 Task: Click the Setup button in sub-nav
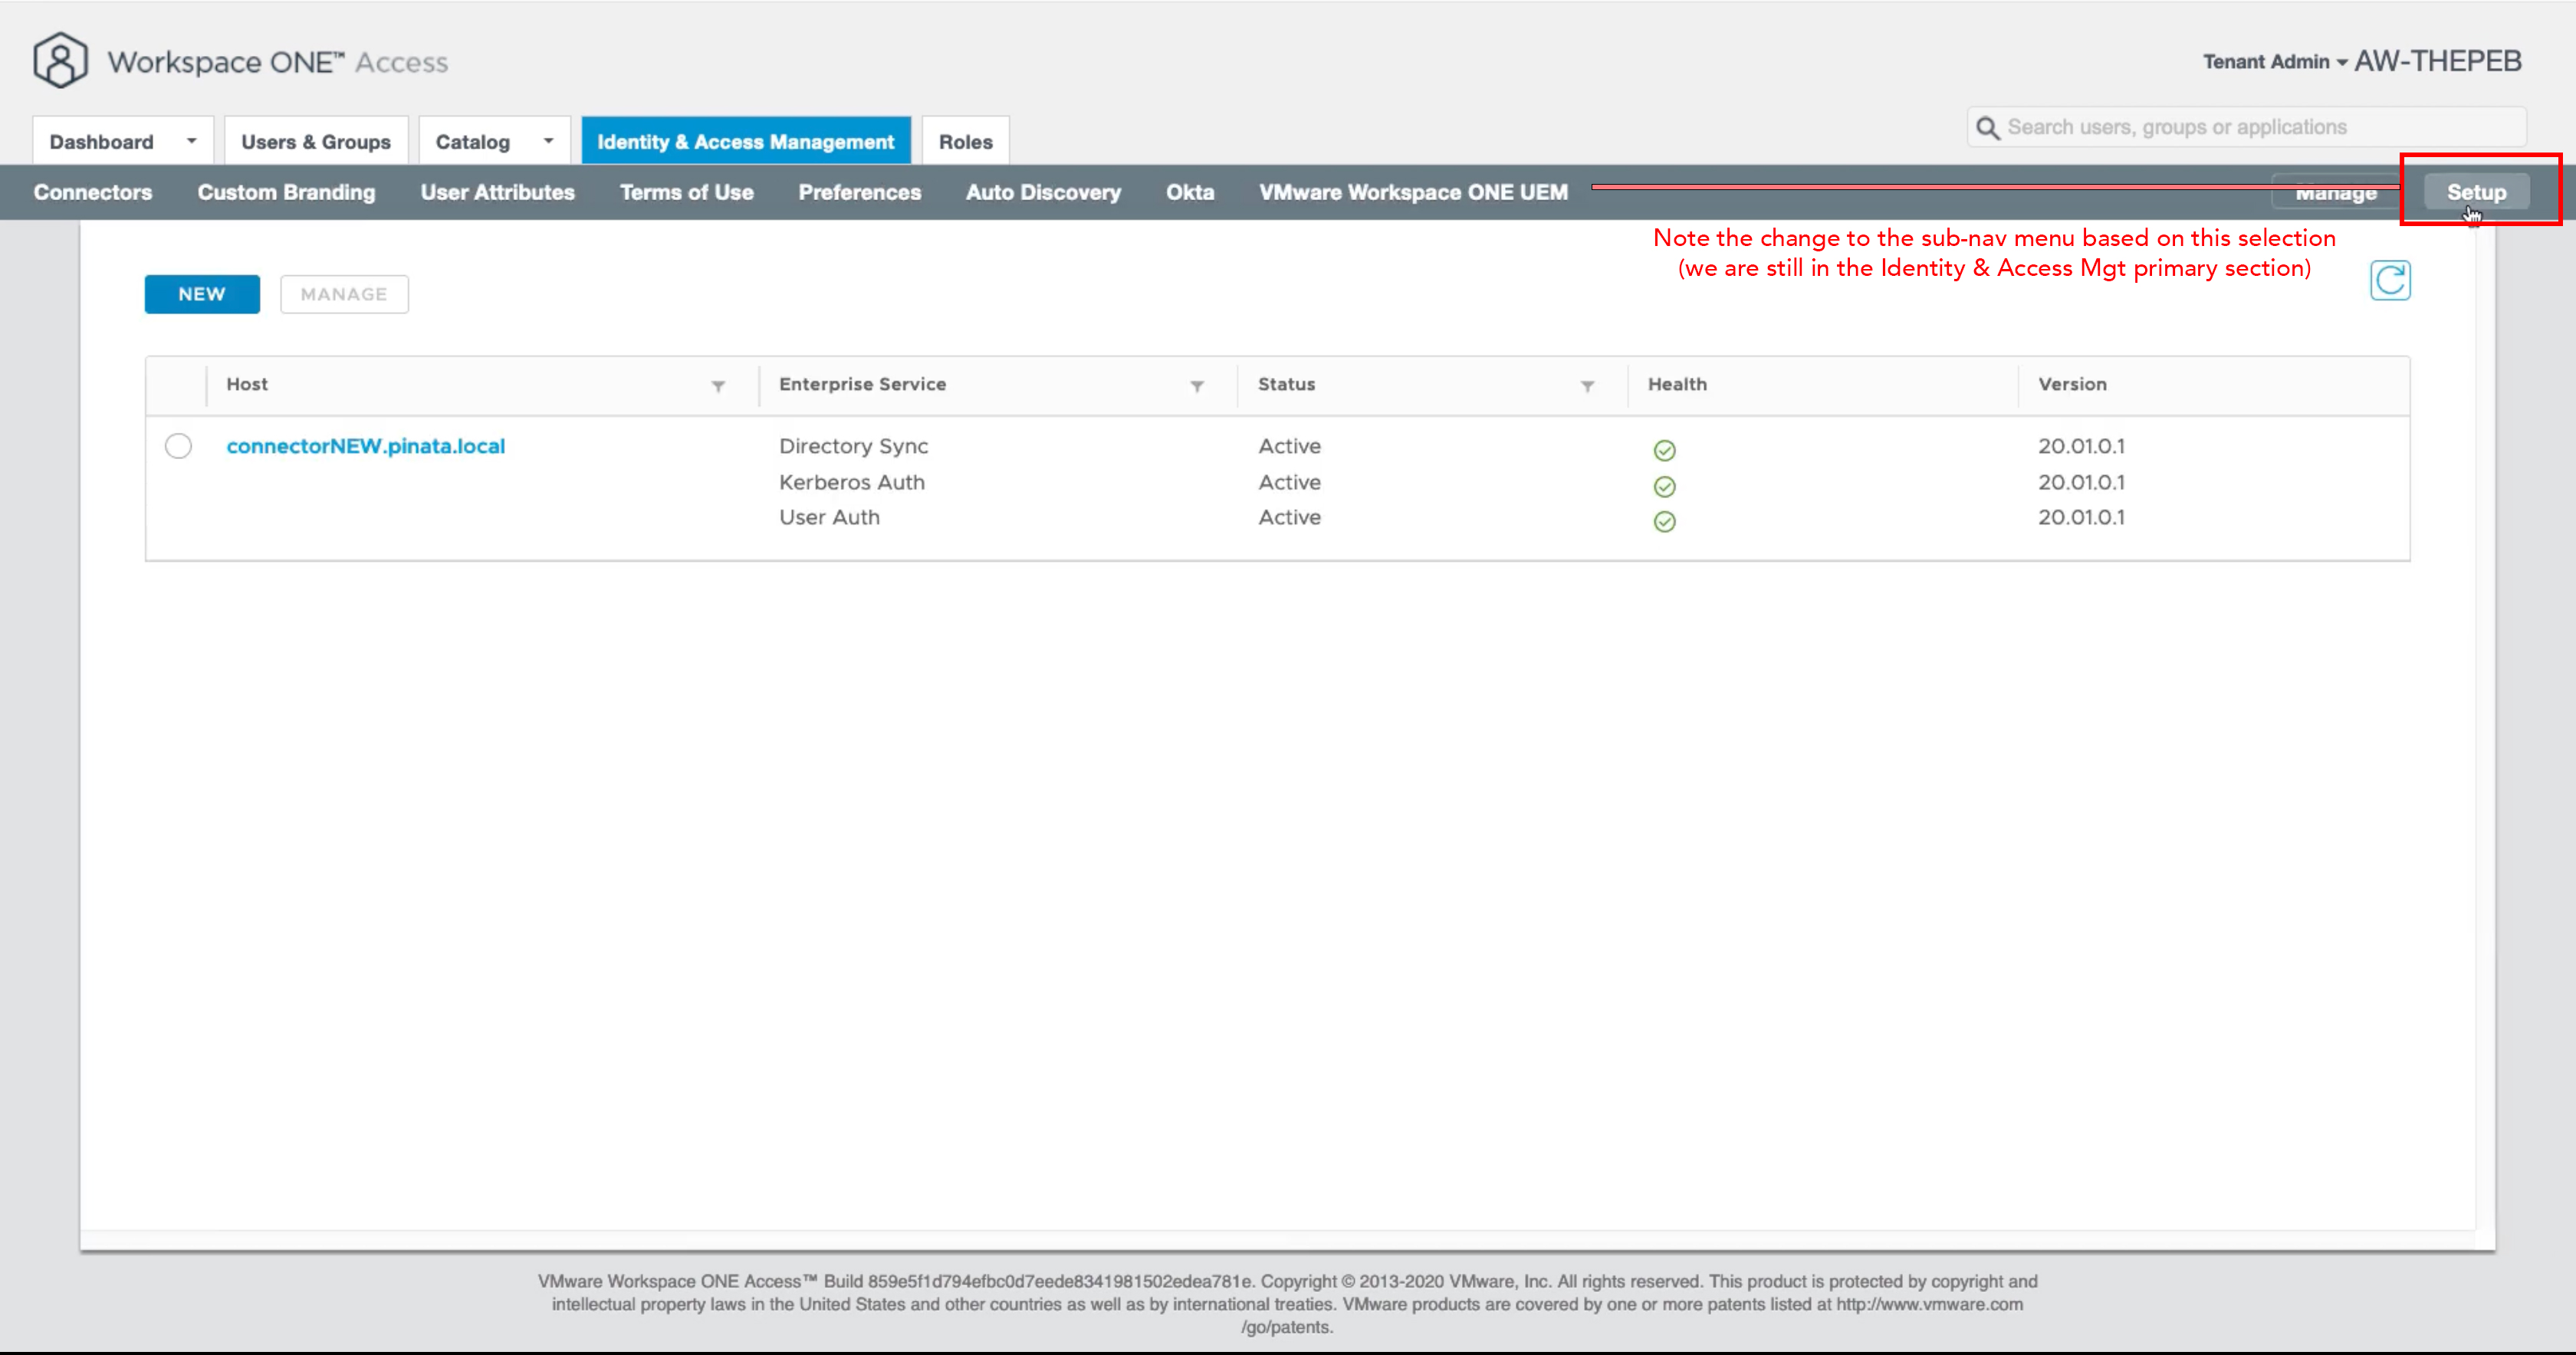tap(2476, 192)
